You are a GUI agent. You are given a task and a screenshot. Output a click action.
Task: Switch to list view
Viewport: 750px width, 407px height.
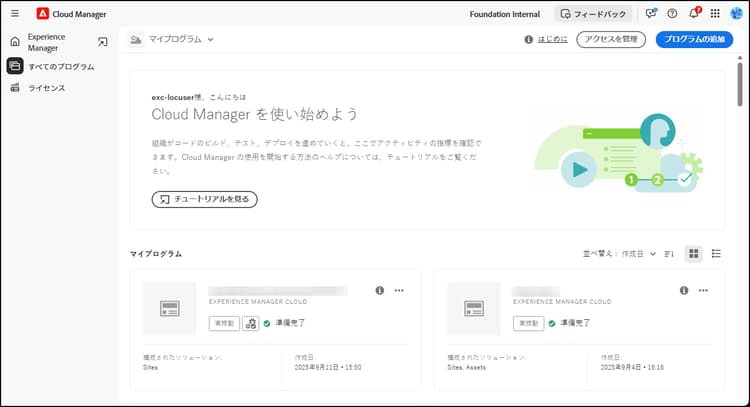[716, 253]
